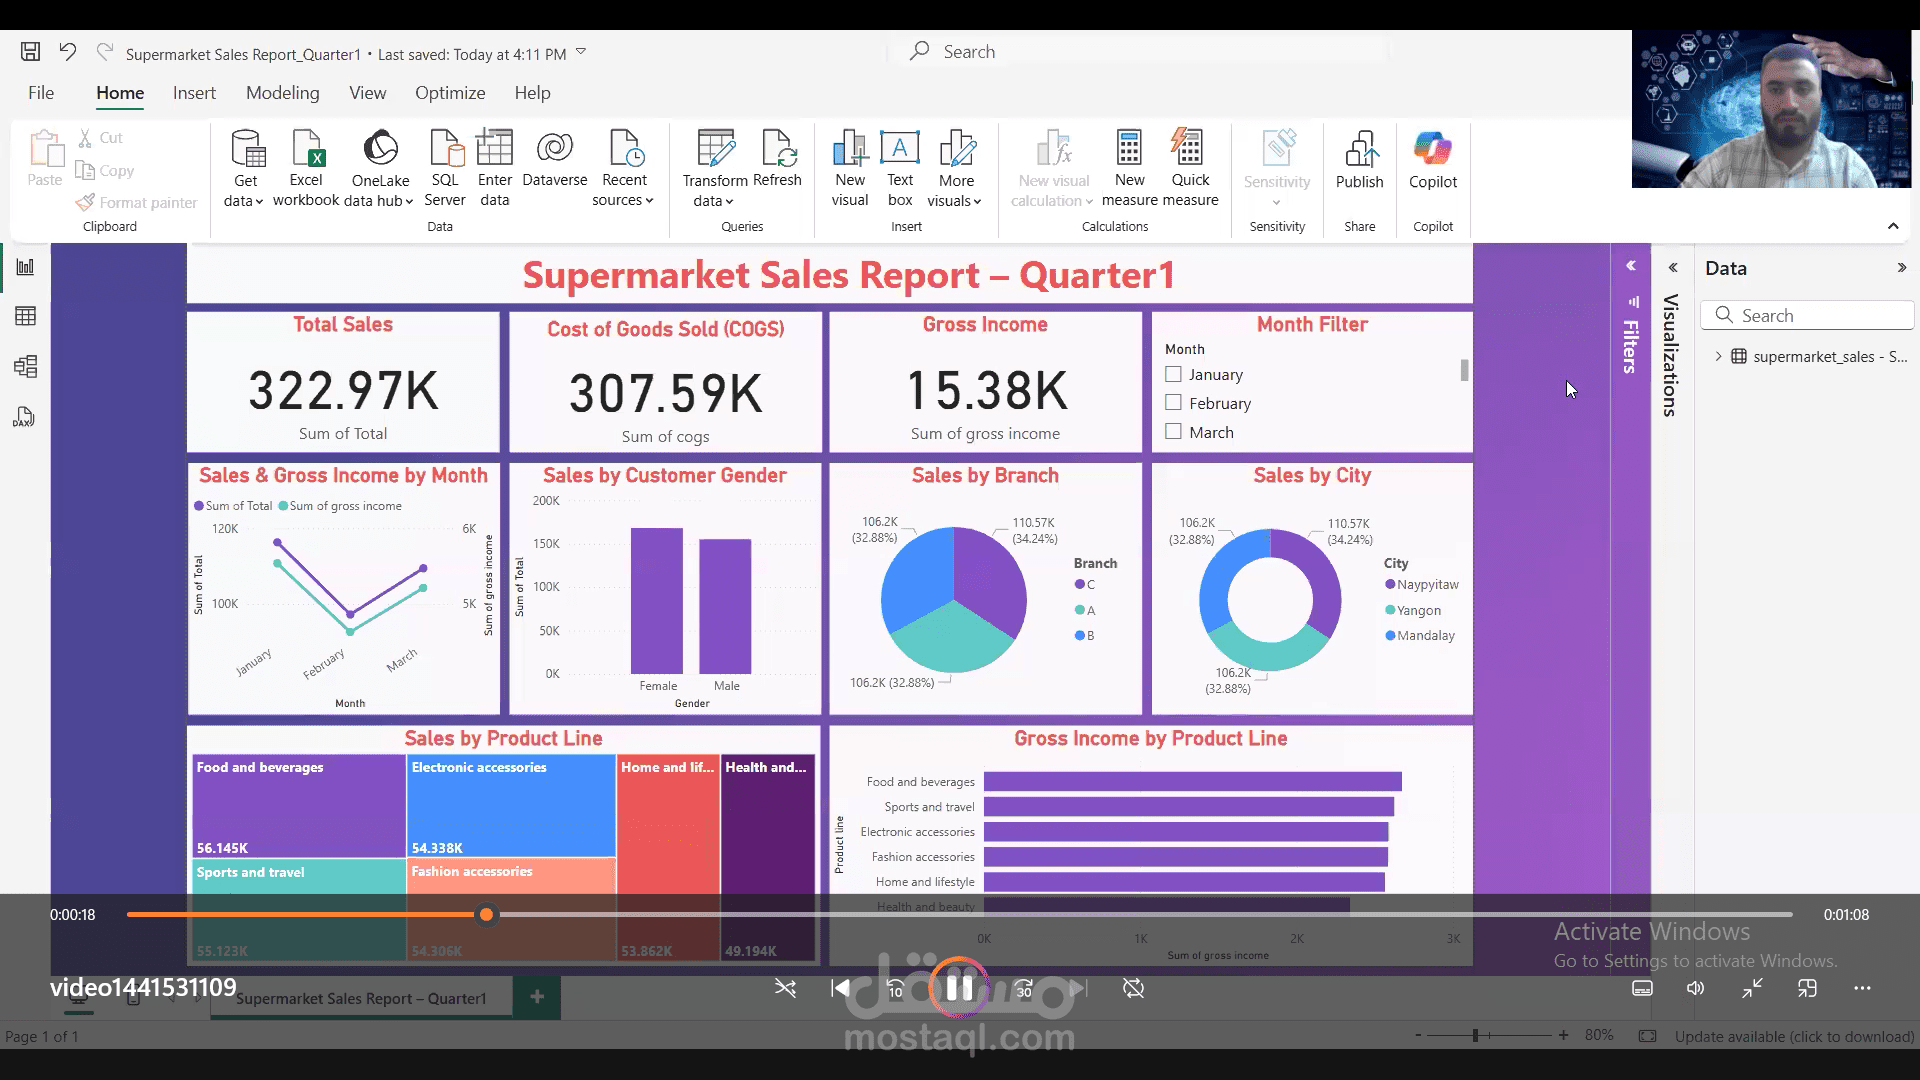Open Transform data editor
1920x1080 pixels.
[715, 167]
